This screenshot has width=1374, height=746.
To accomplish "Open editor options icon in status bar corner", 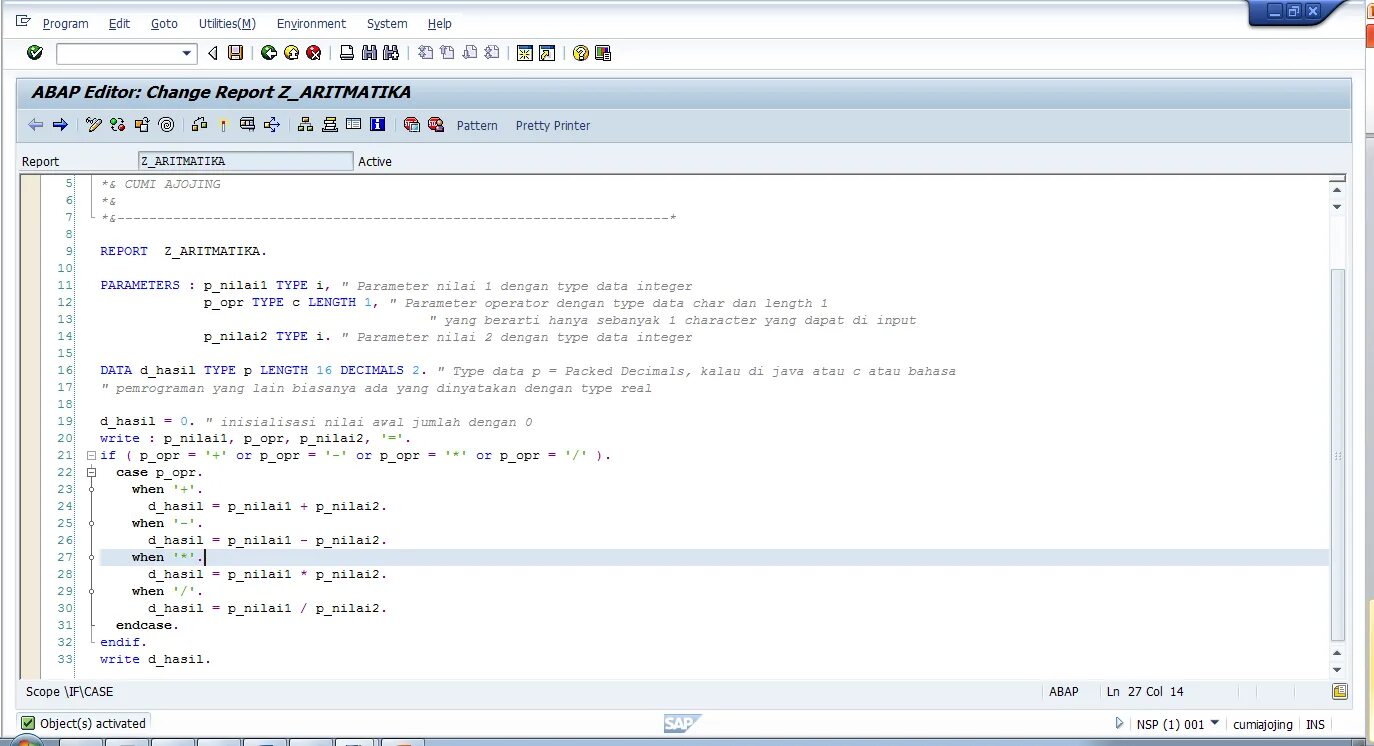I will [1340, 691].
